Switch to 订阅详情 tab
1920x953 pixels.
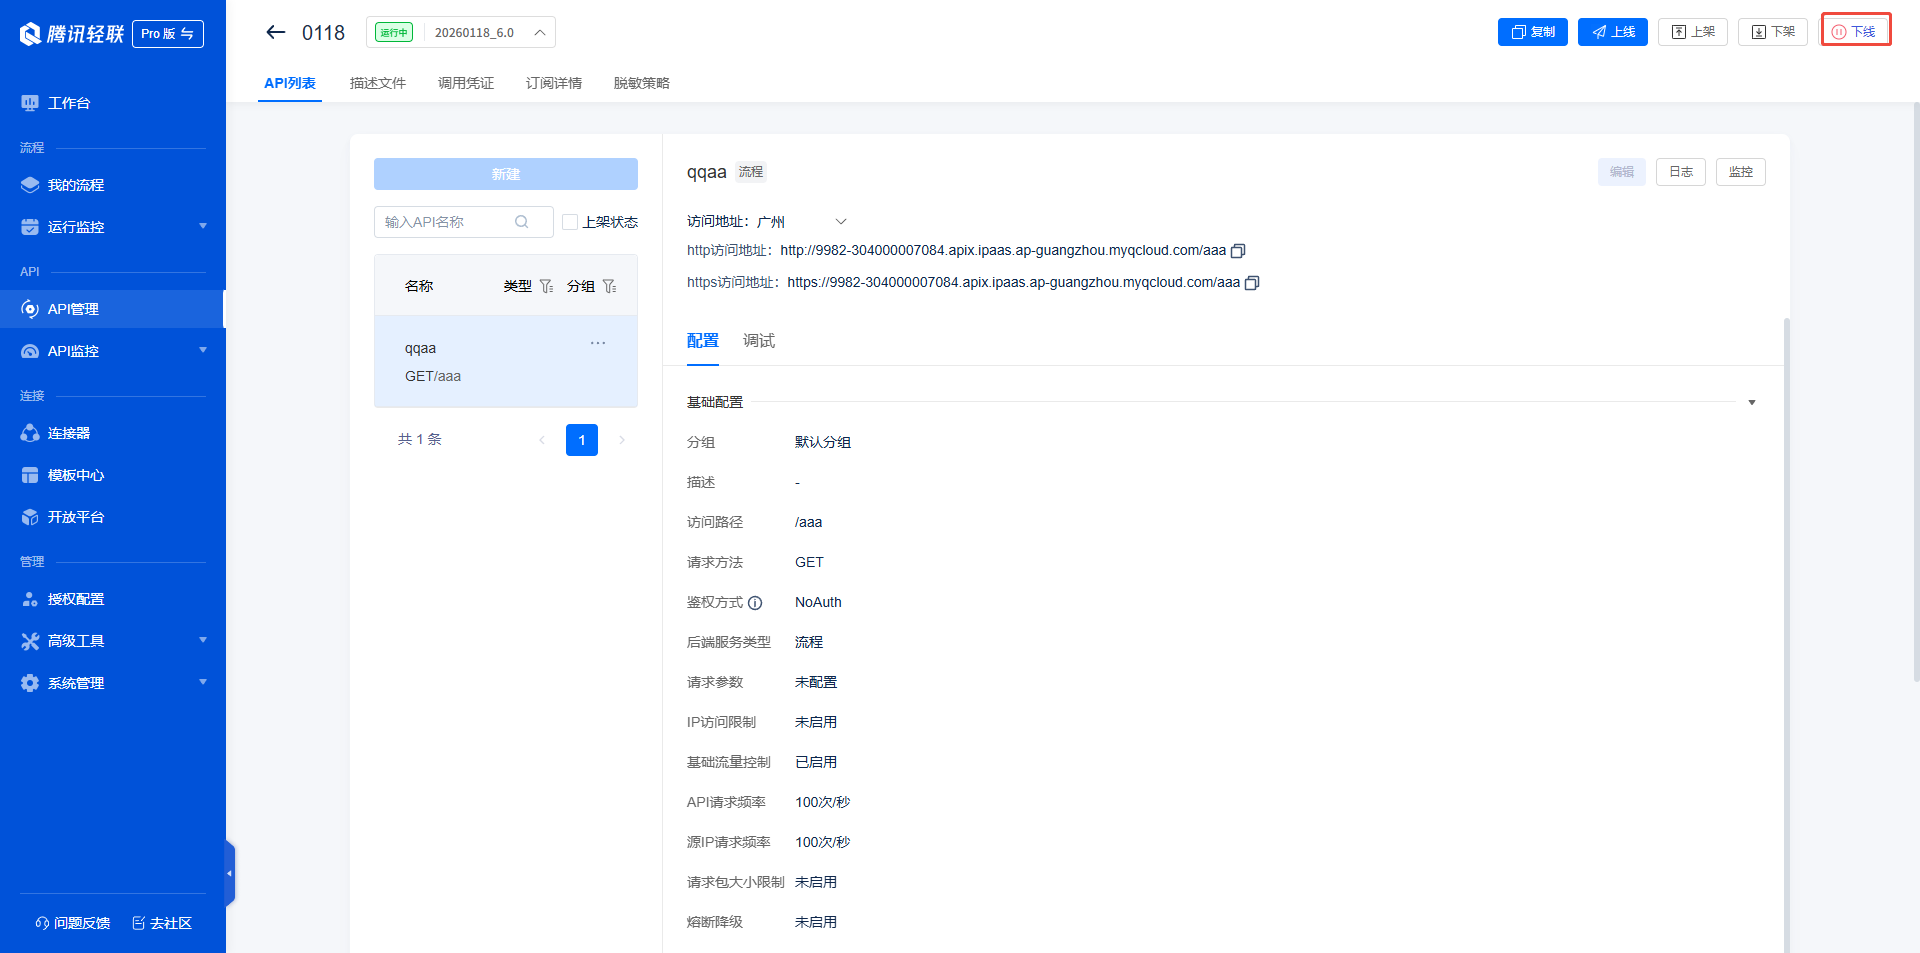[554, 83]
